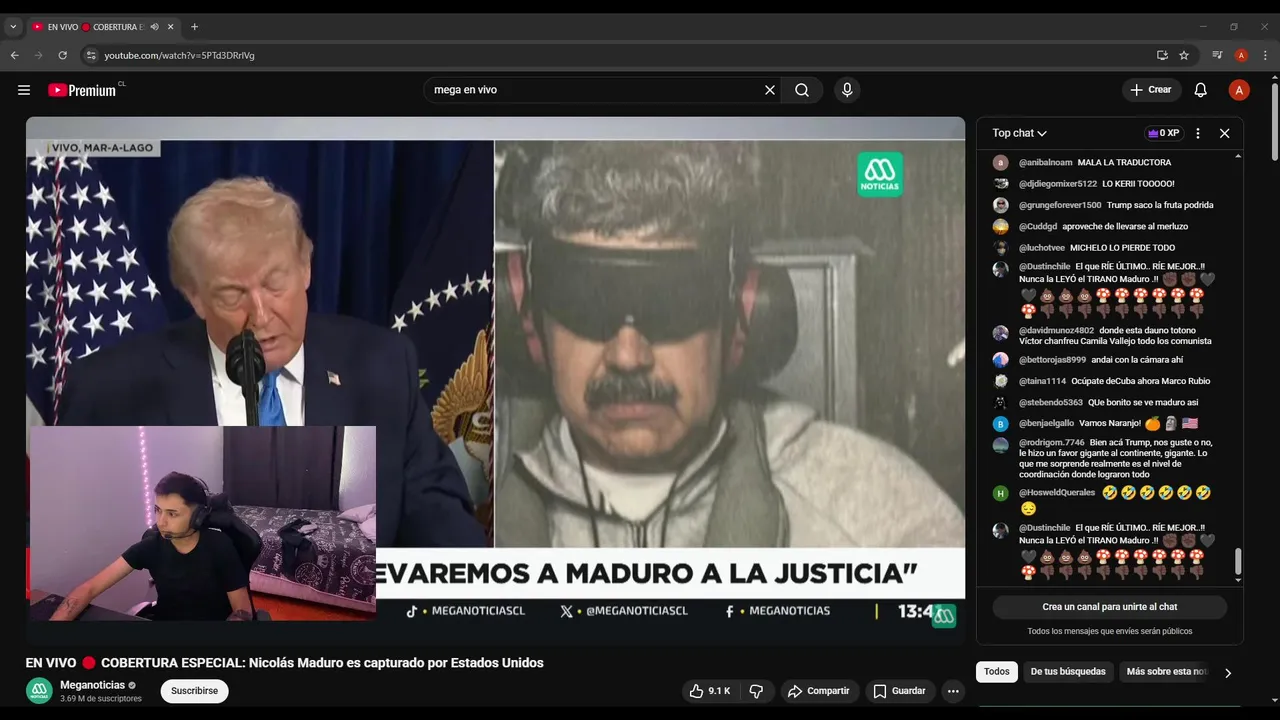The width and height of the screenshot is (1280, 720).
Task: Expand the Top chat dropdown
Action: pos(1019,133)
